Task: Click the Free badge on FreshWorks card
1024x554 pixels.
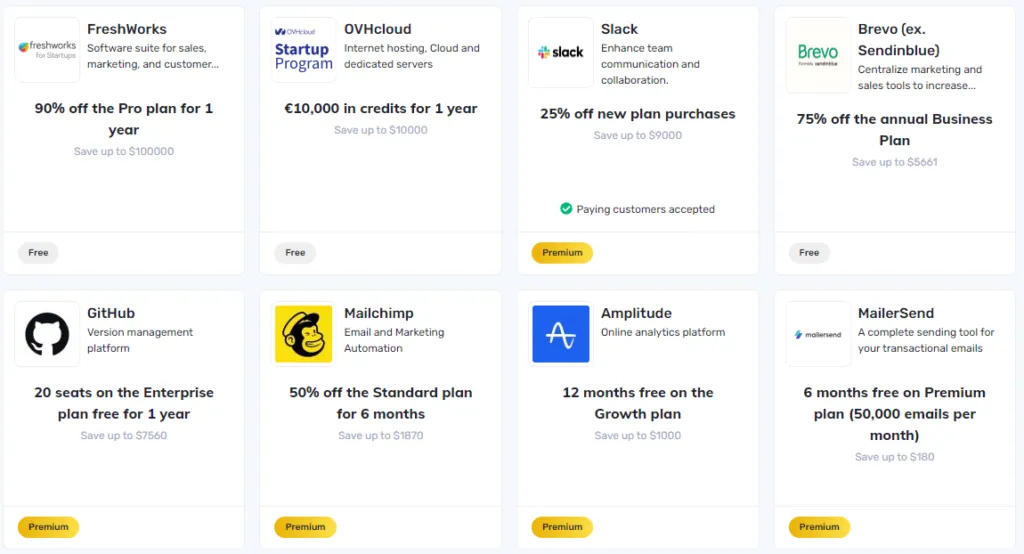Action: [x=38, y=253]
